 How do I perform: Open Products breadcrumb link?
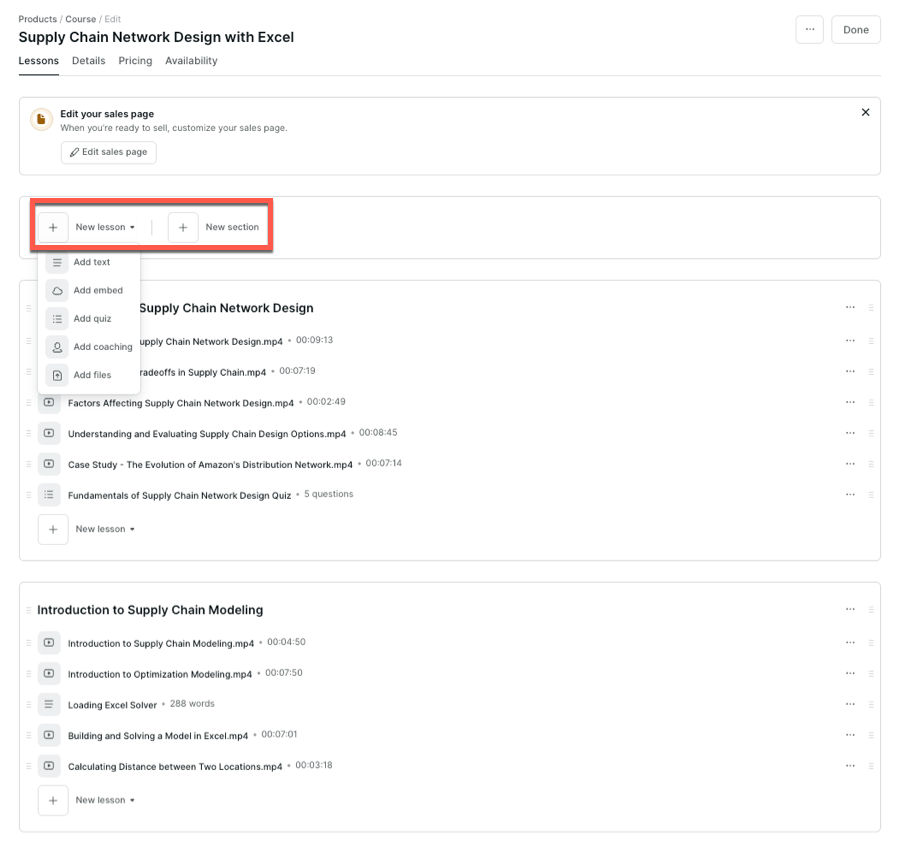click(x=37, y=19)
